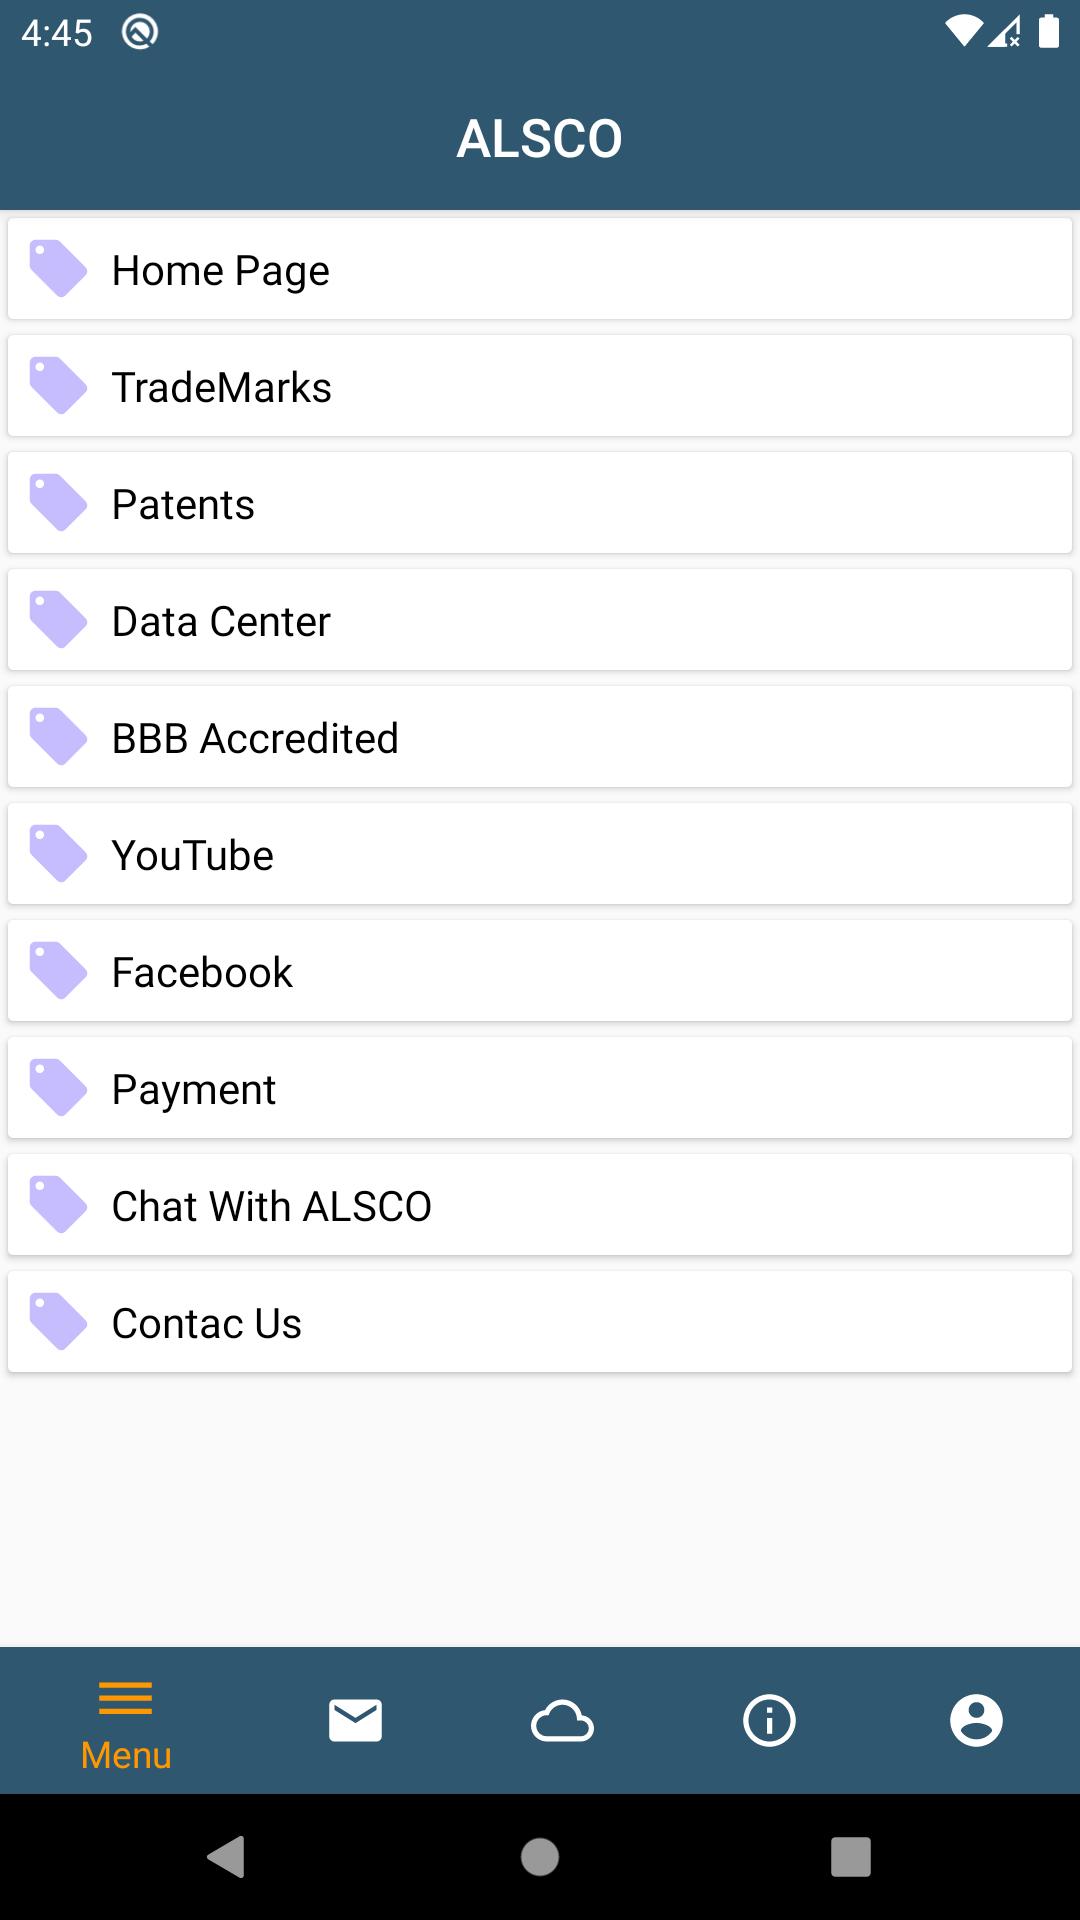The height and width of the screenshot is (1920, 1080).
Task: Click the tag icon next to Patents
Action: coord(58,502)
